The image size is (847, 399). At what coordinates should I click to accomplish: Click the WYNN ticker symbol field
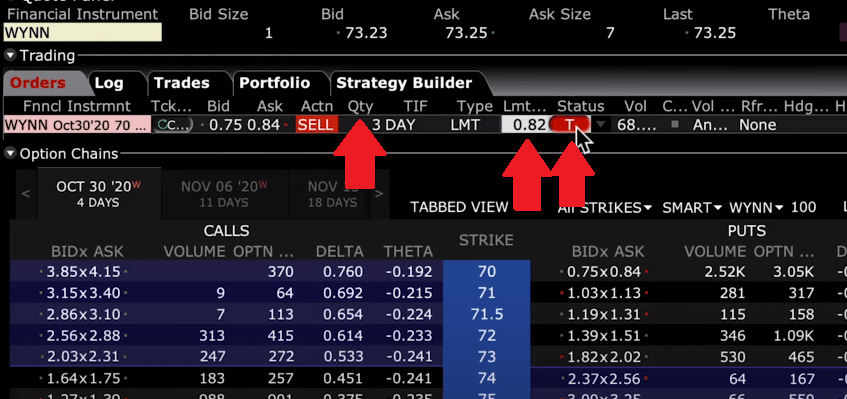point(83,33)
